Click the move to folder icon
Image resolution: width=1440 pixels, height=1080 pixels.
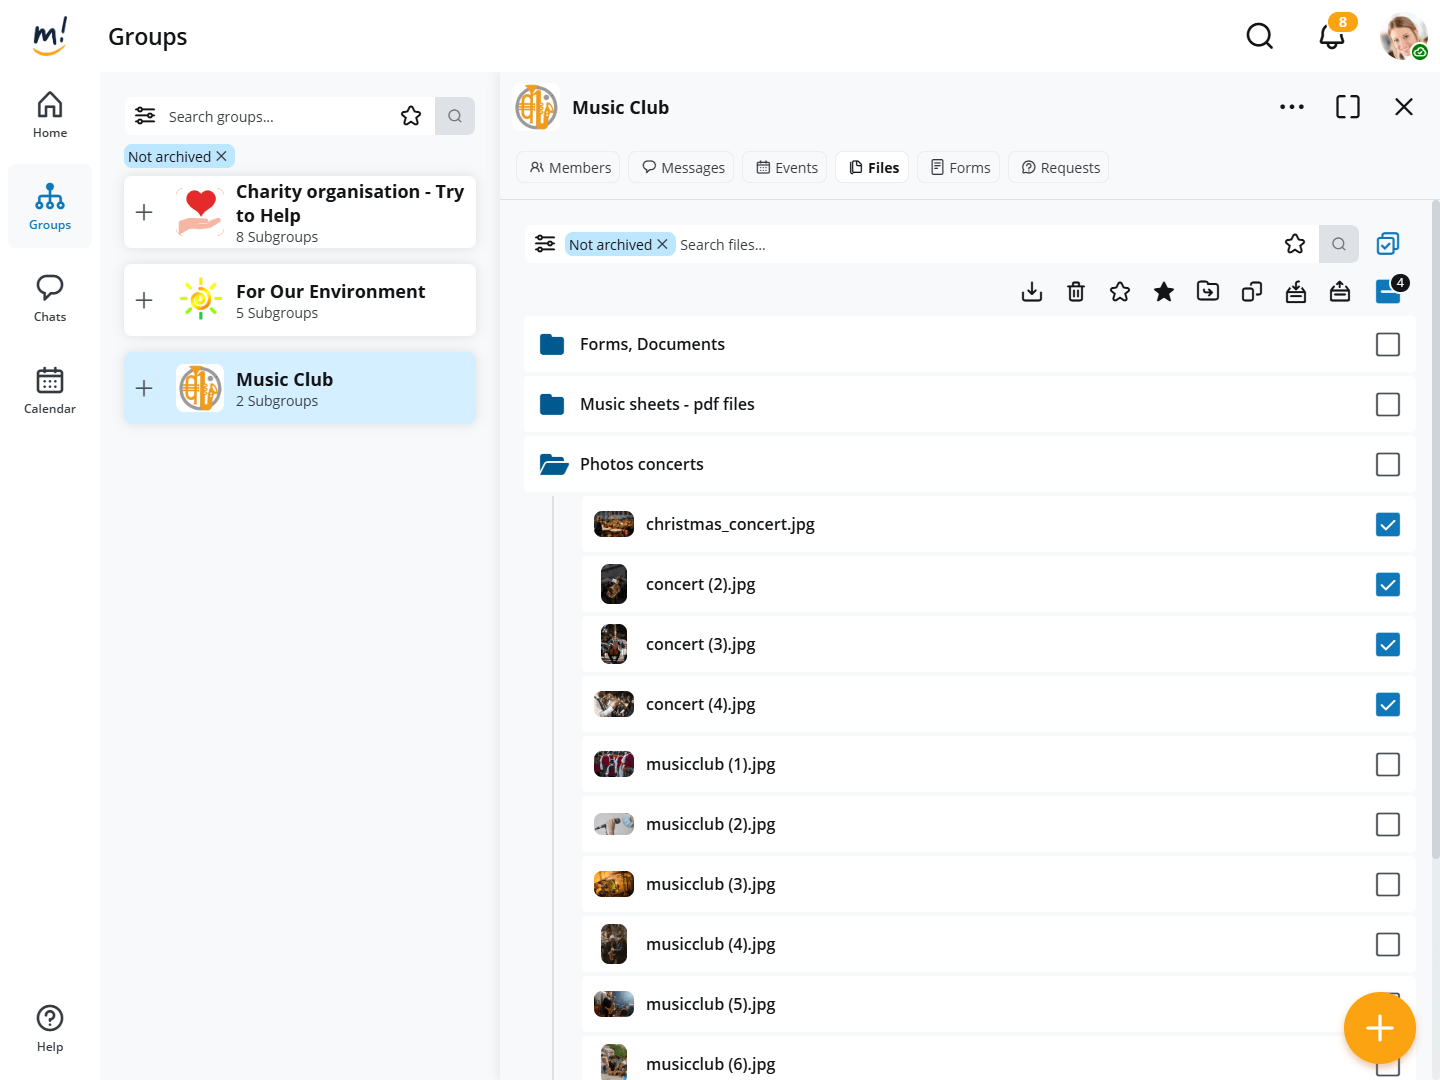pos(1208,292)
